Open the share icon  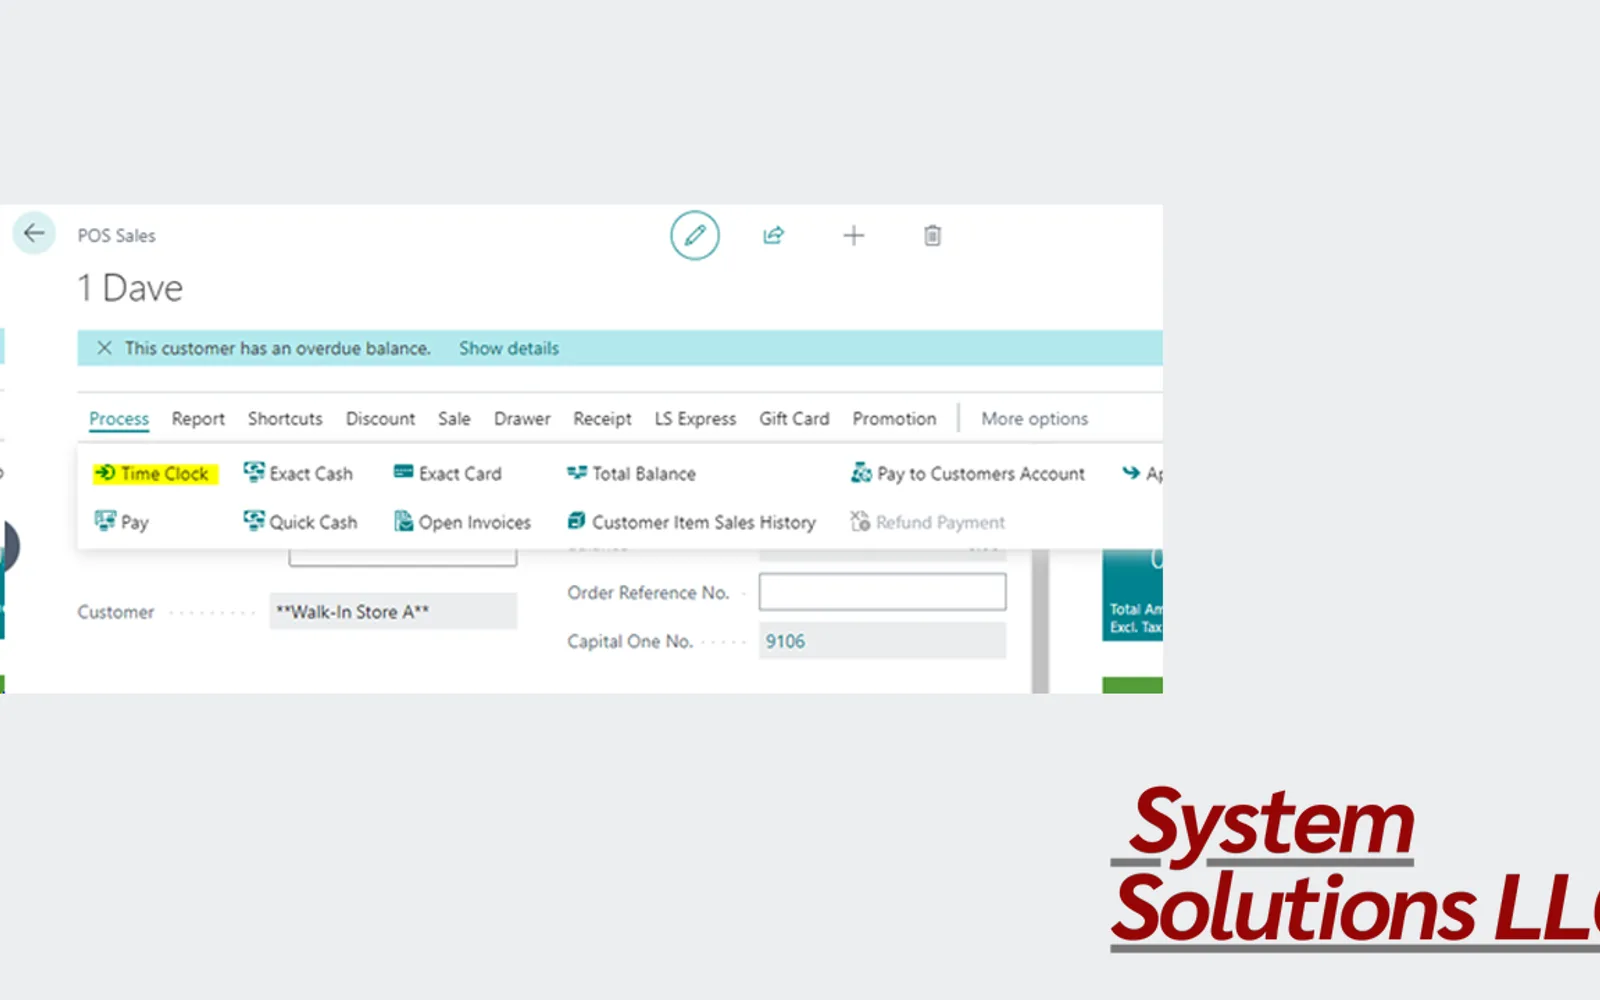(774, 236)
